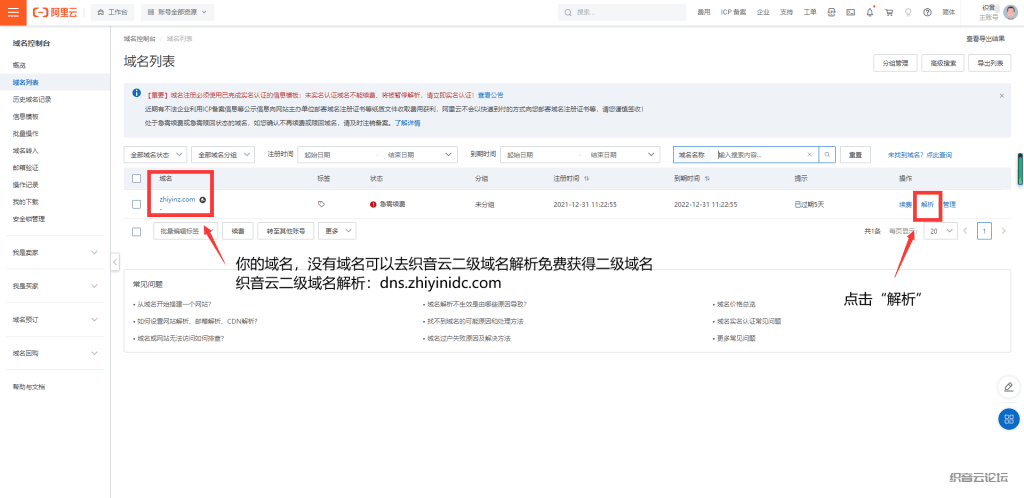Click the lightbulb icon in header
This screenshot has height=498, width=1024.
(908, 12)
